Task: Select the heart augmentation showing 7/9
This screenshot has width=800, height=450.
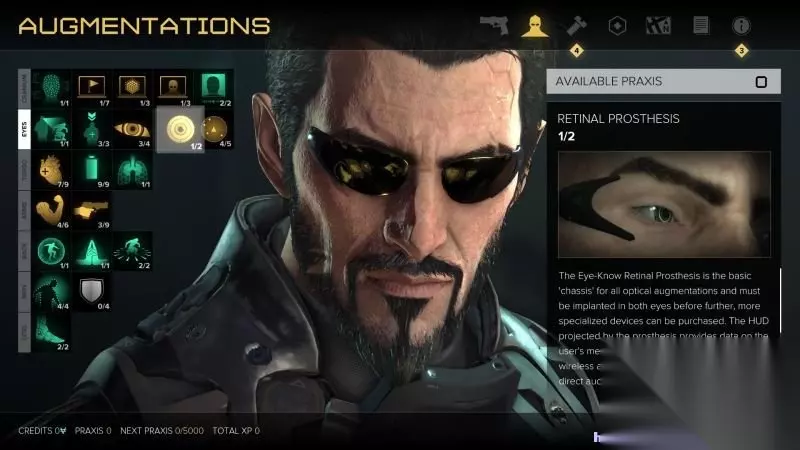Action: [52, 170]
